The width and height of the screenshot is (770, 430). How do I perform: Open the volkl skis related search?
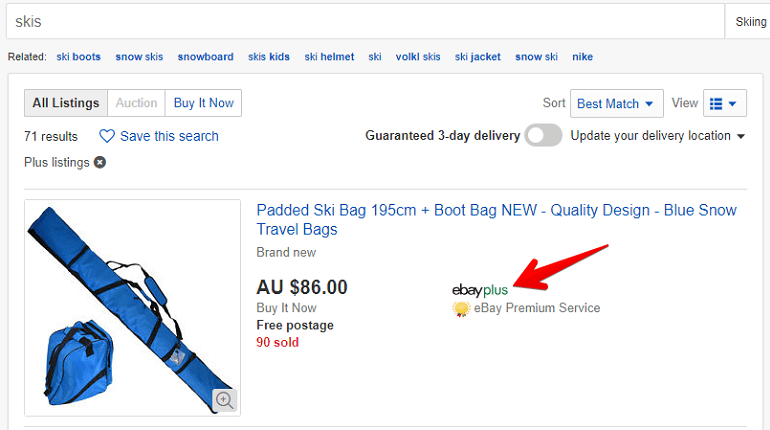tap(418, 57)
